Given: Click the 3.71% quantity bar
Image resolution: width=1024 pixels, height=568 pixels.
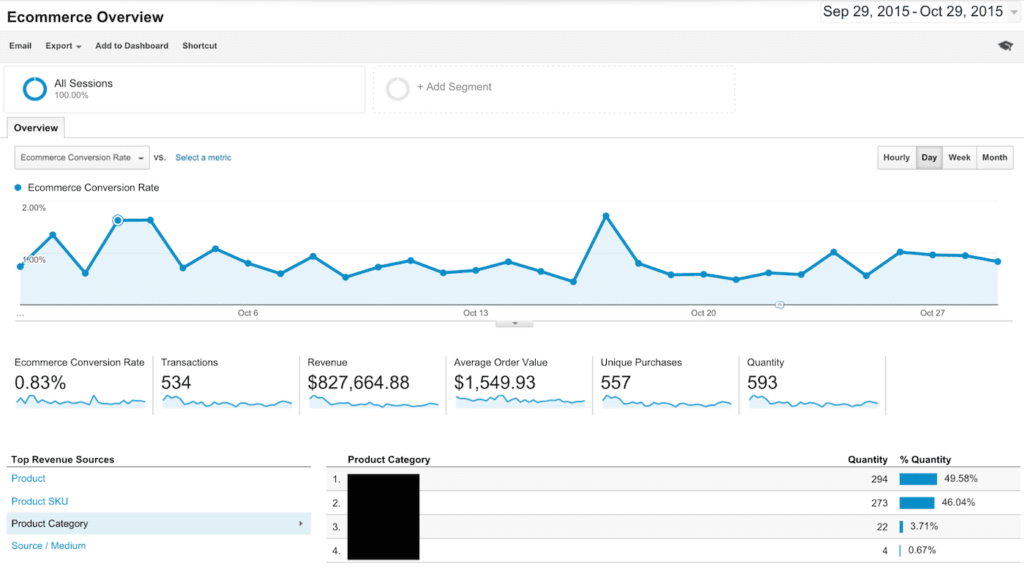Looking at the screenshot, I should pos(901,526).
